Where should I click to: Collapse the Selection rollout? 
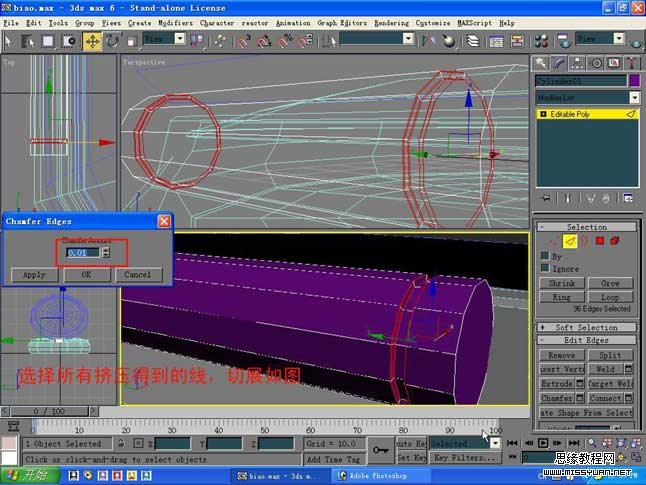[587, 227]
